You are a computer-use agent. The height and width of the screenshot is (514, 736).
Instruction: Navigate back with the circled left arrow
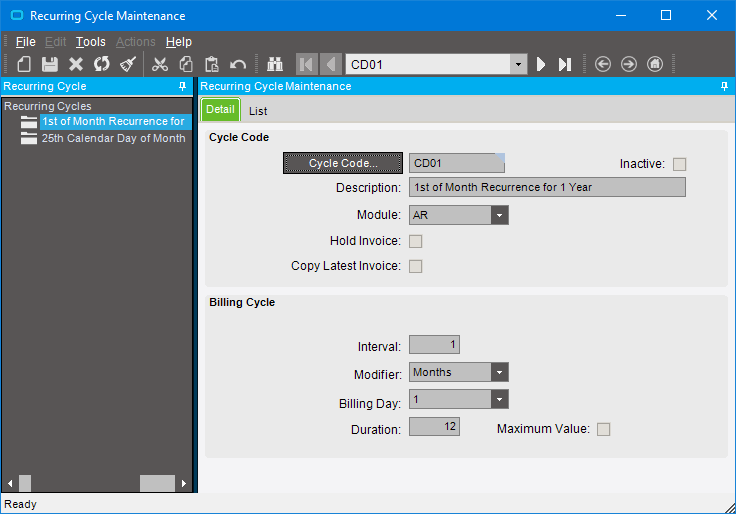pos(603,64)
